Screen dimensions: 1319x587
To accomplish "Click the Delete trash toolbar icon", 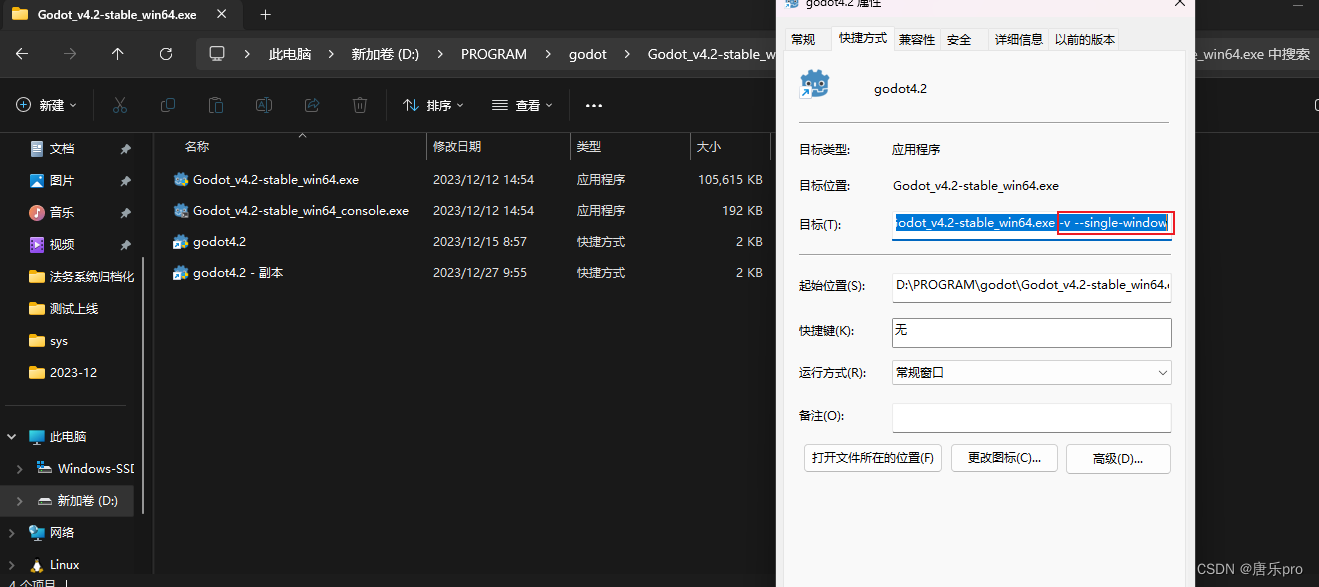I will (360, 105).
